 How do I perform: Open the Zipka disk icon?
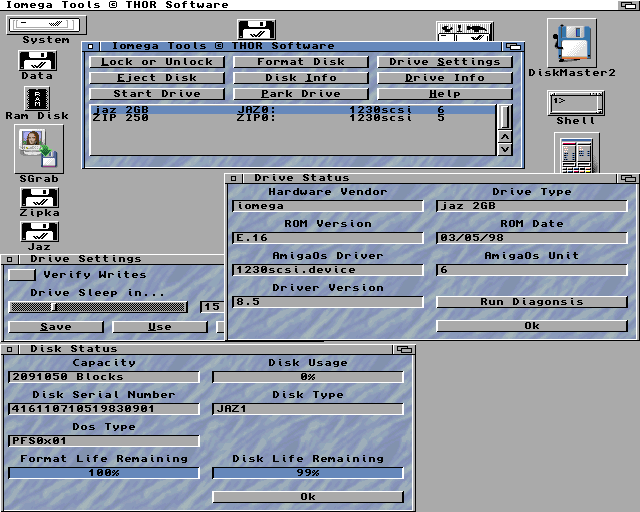39,198
